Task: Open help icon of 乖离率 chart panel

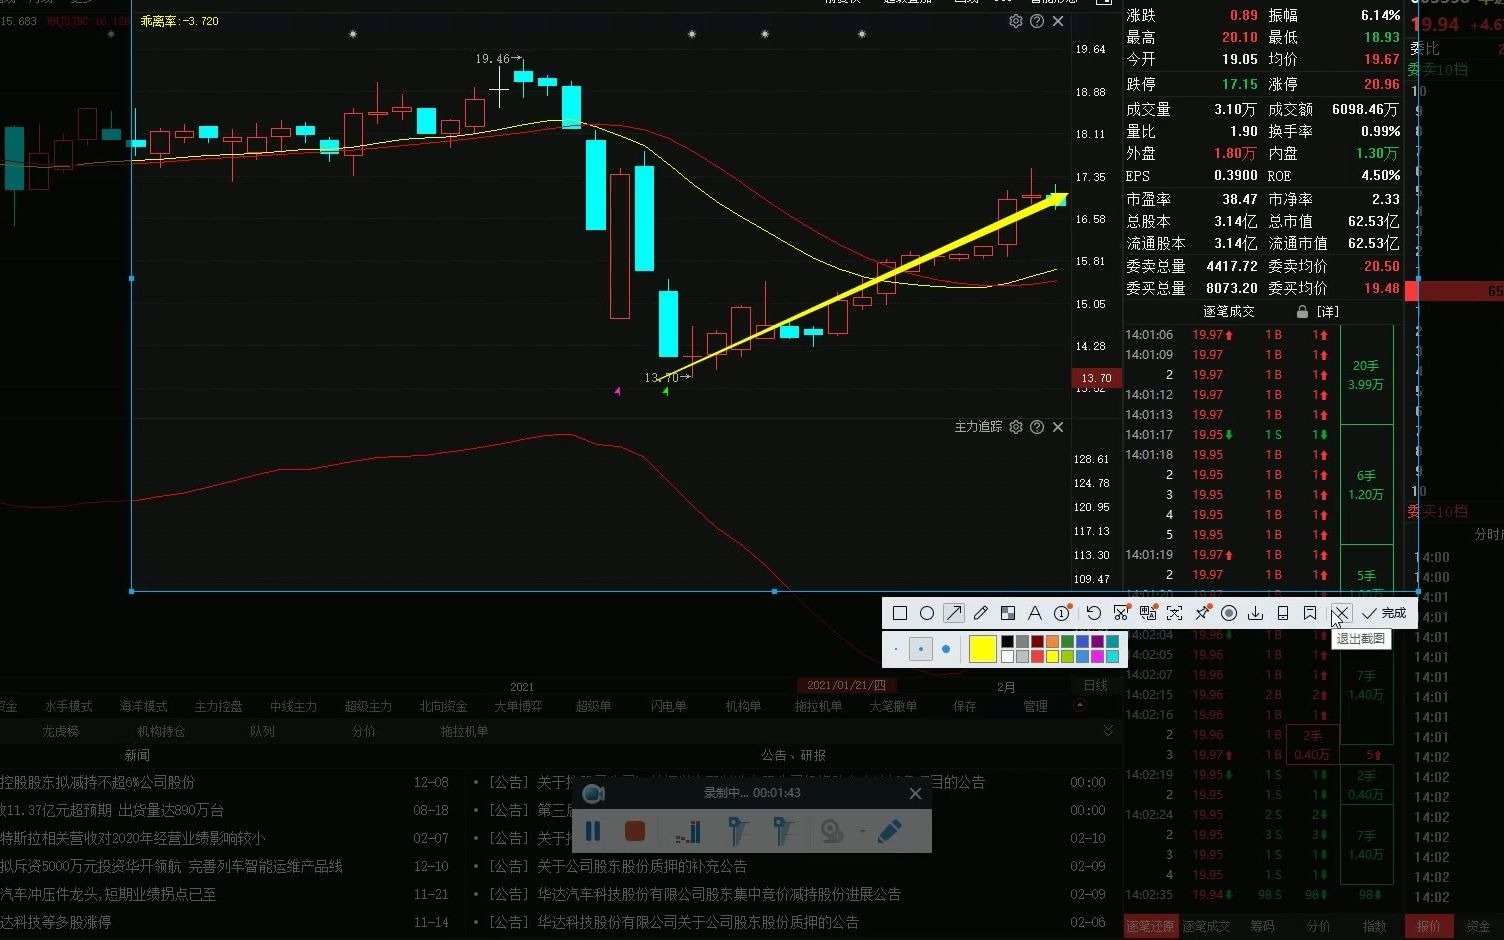Action: (x=1037, y=21)
